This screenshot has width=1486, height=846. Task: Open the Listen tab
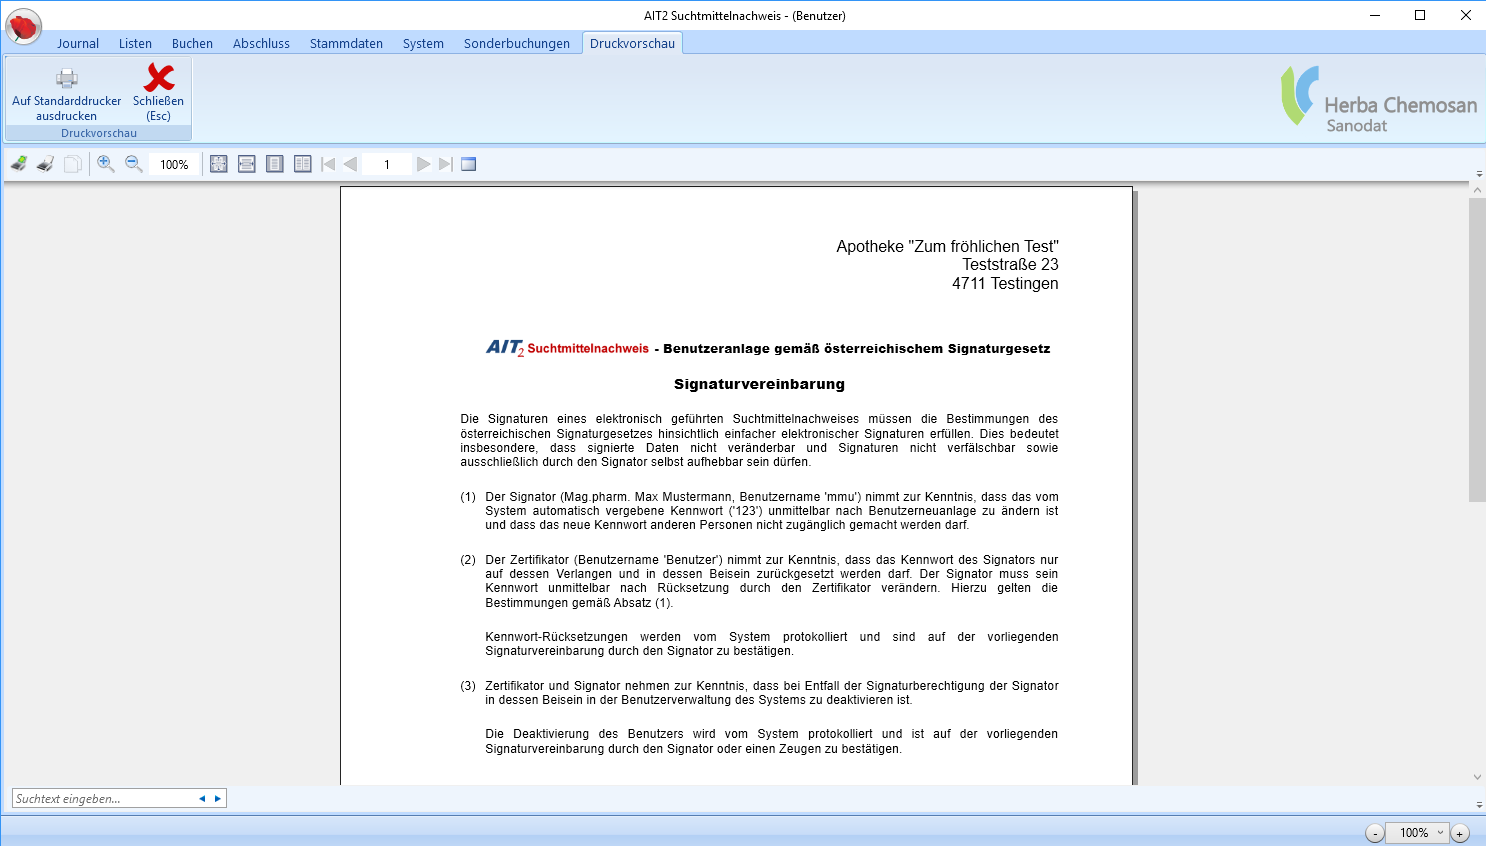pos(135,43)
